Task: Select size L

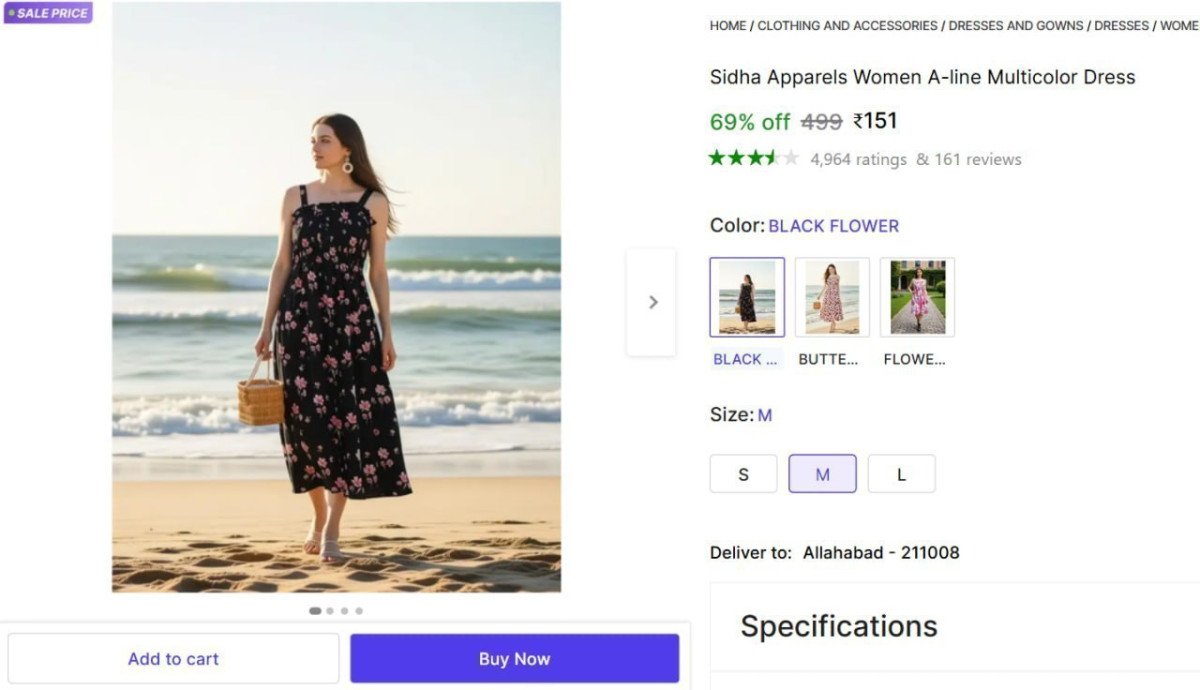Action: point(901,473)
